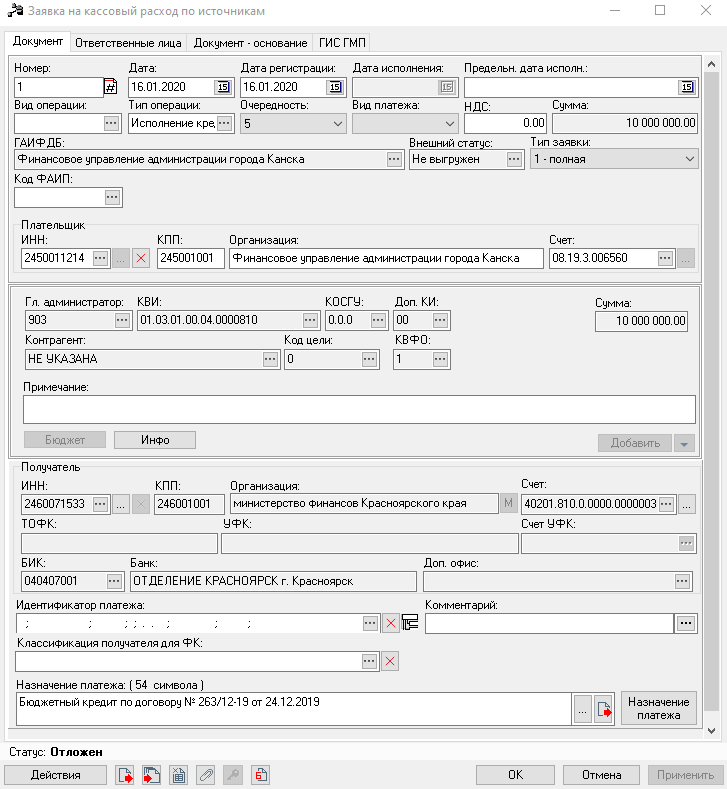This screenshot has height=789, width=727.
Task: Open Классификация получателя для ФК ellipsis
Action: point(369,661)
